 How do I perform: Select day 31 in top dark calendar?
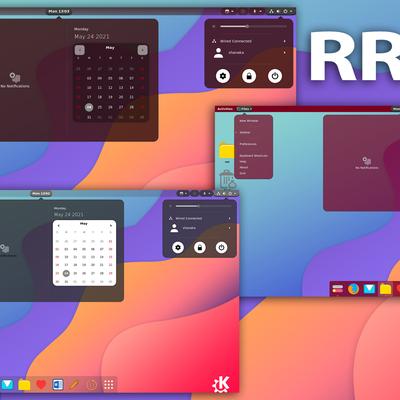tap(89, 117)
